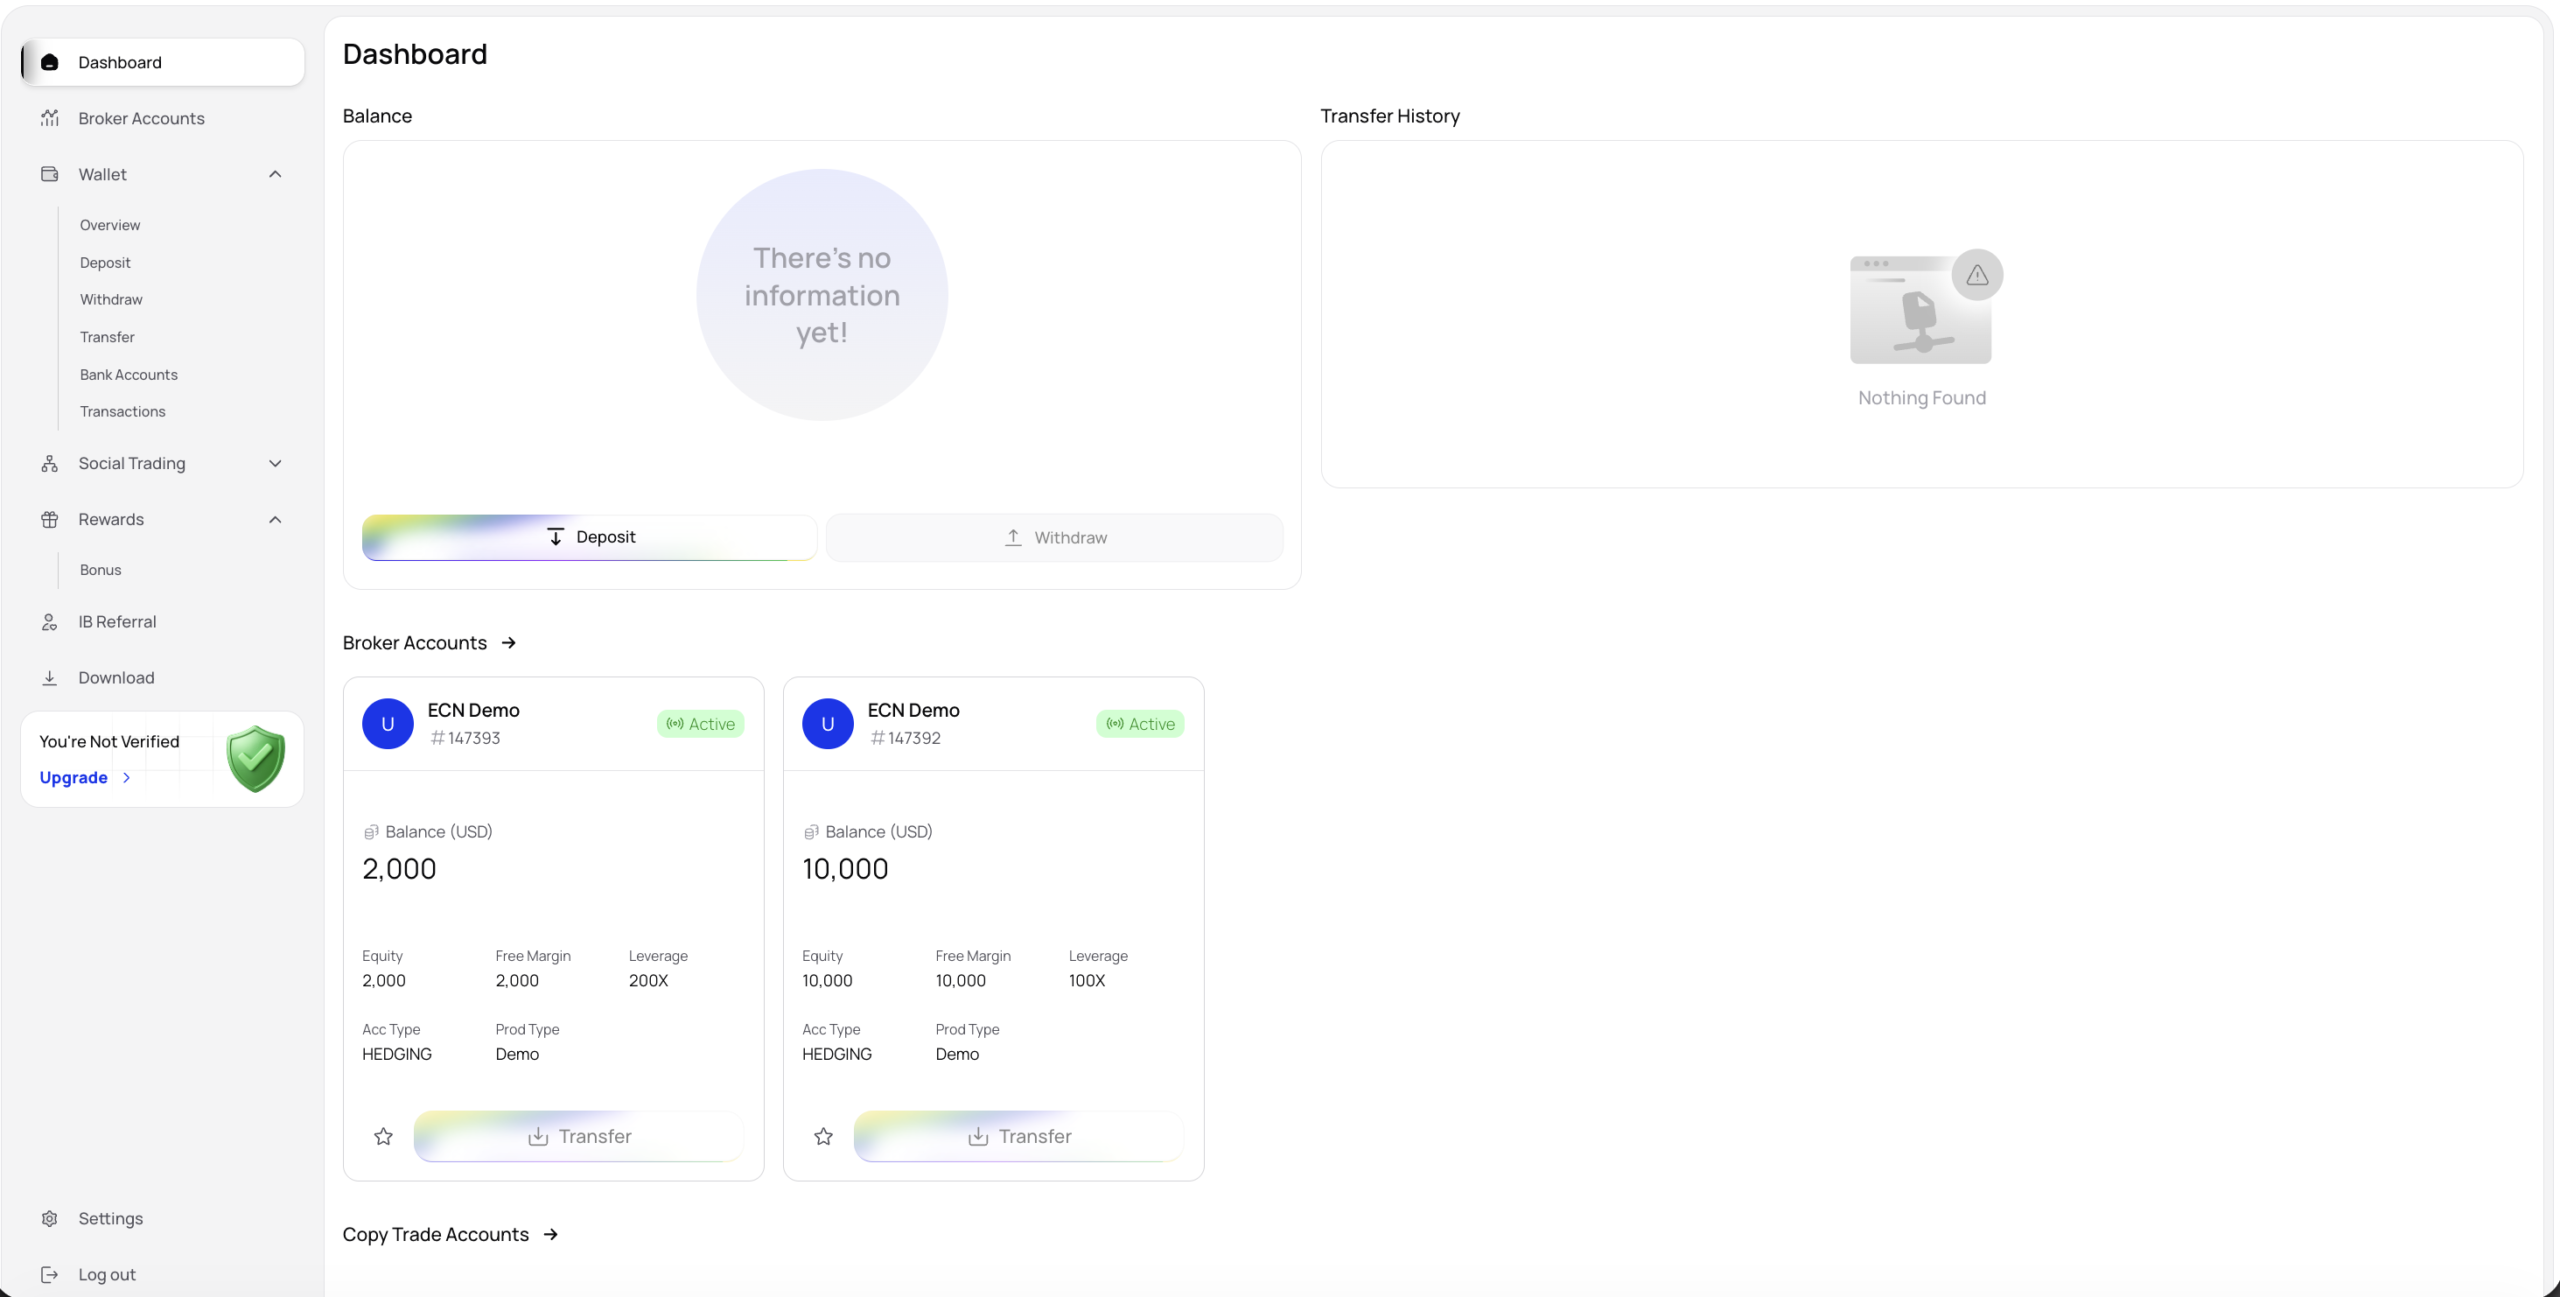
Task: Click the Log out door icon
Action: coord(50,1274)
